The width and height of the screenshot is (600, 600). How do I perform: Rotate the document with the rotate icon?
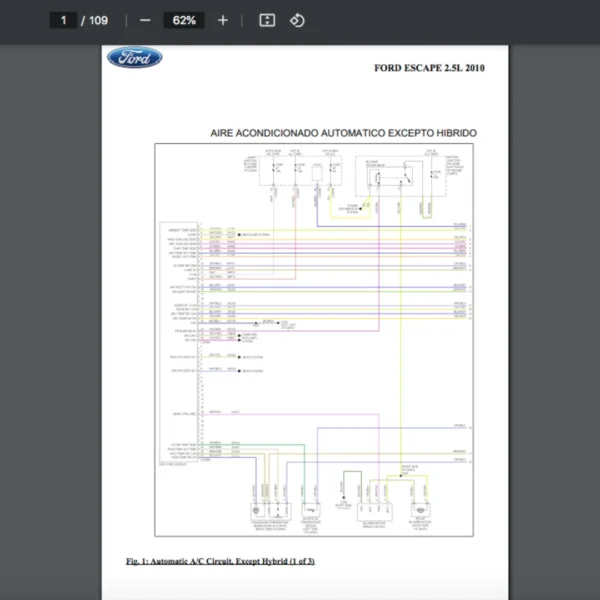point(297,20)
